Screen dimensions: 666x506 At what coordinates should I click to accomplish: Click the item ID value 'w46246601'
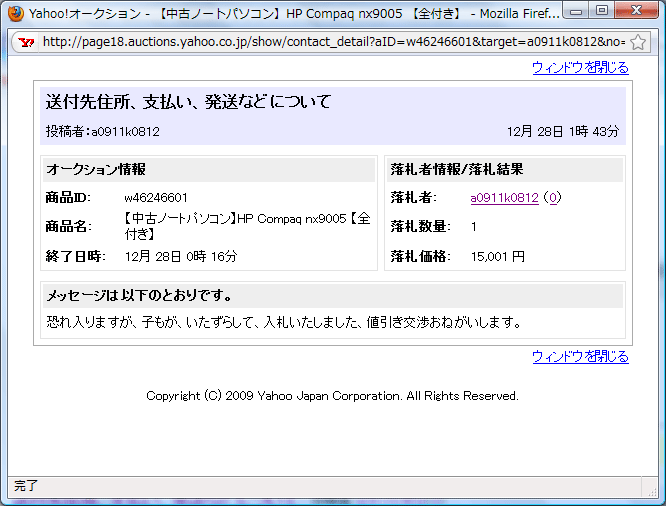coord(156,198)
